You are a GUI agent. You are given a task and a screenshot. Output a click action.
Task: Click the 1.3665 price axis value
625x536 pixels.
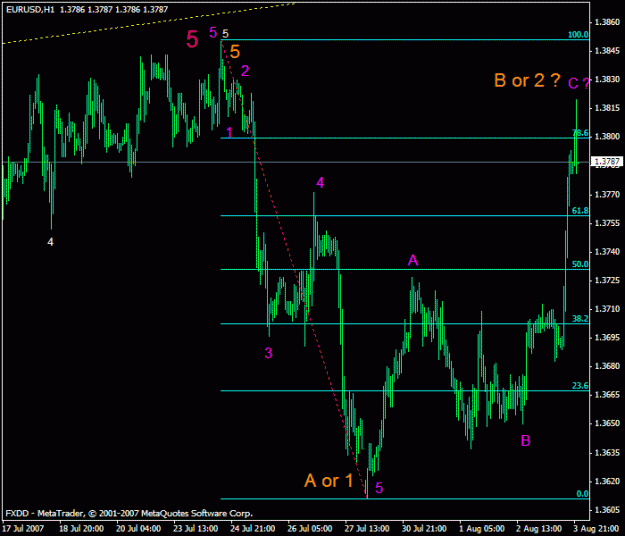607,395
